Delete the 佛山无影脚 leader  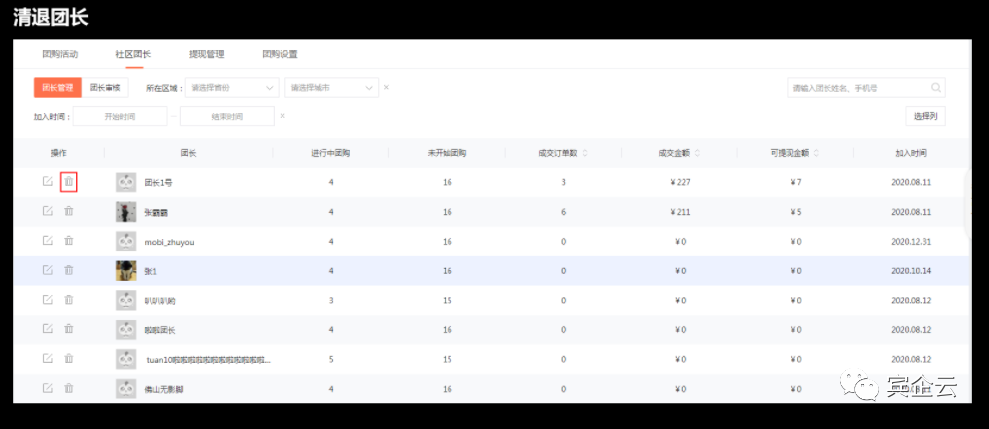coord(69,388)
